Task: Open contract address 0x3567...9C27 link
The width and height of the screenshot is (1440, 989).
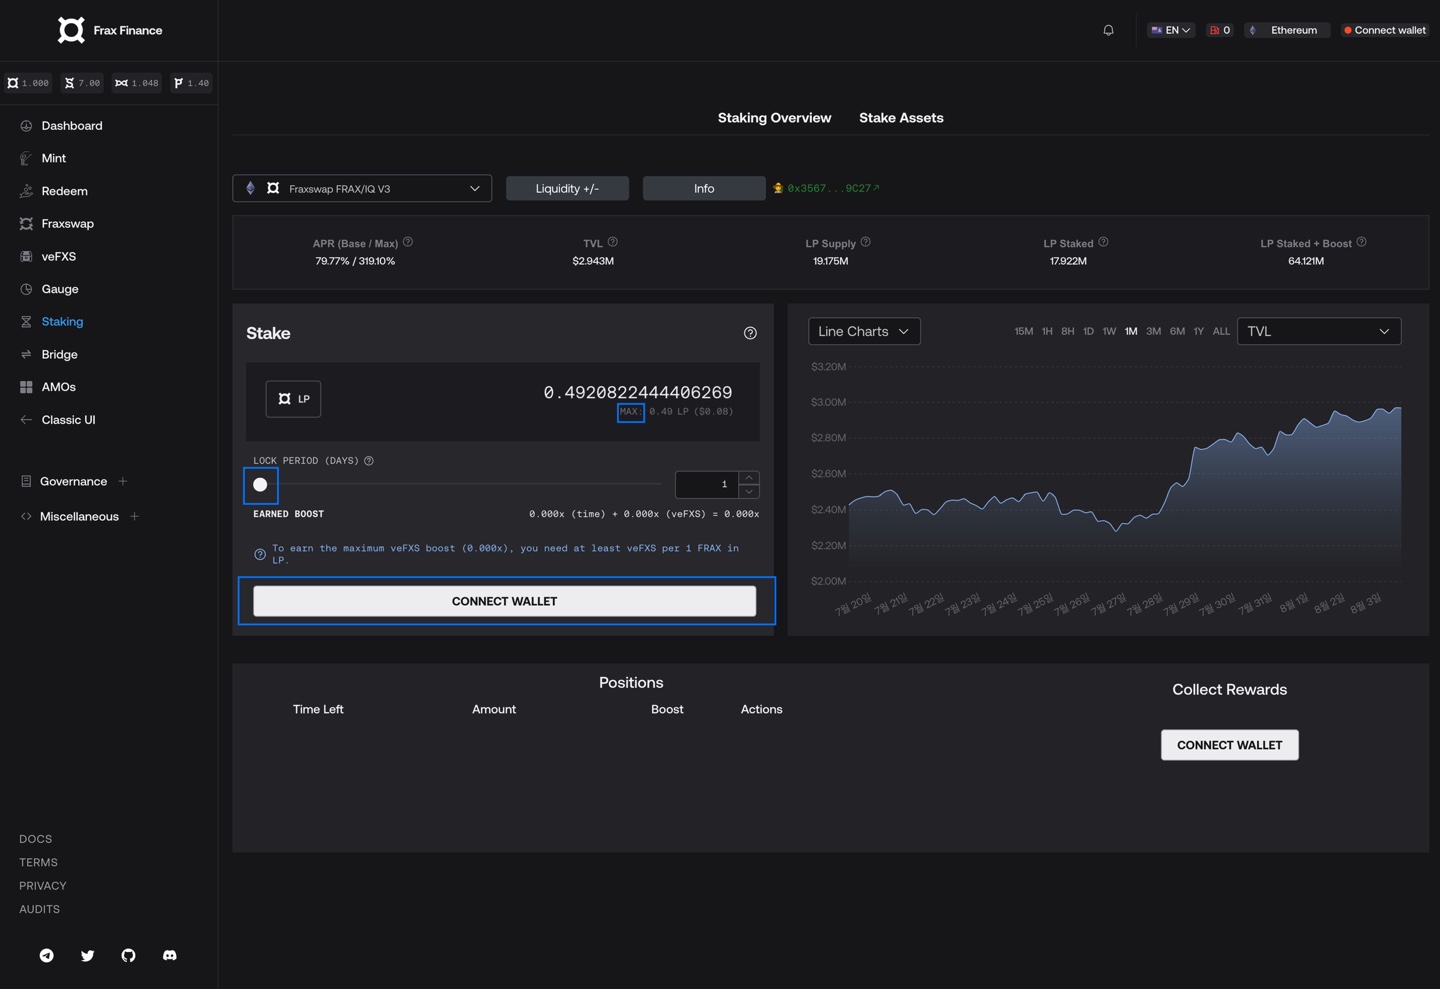Action: 832,188
